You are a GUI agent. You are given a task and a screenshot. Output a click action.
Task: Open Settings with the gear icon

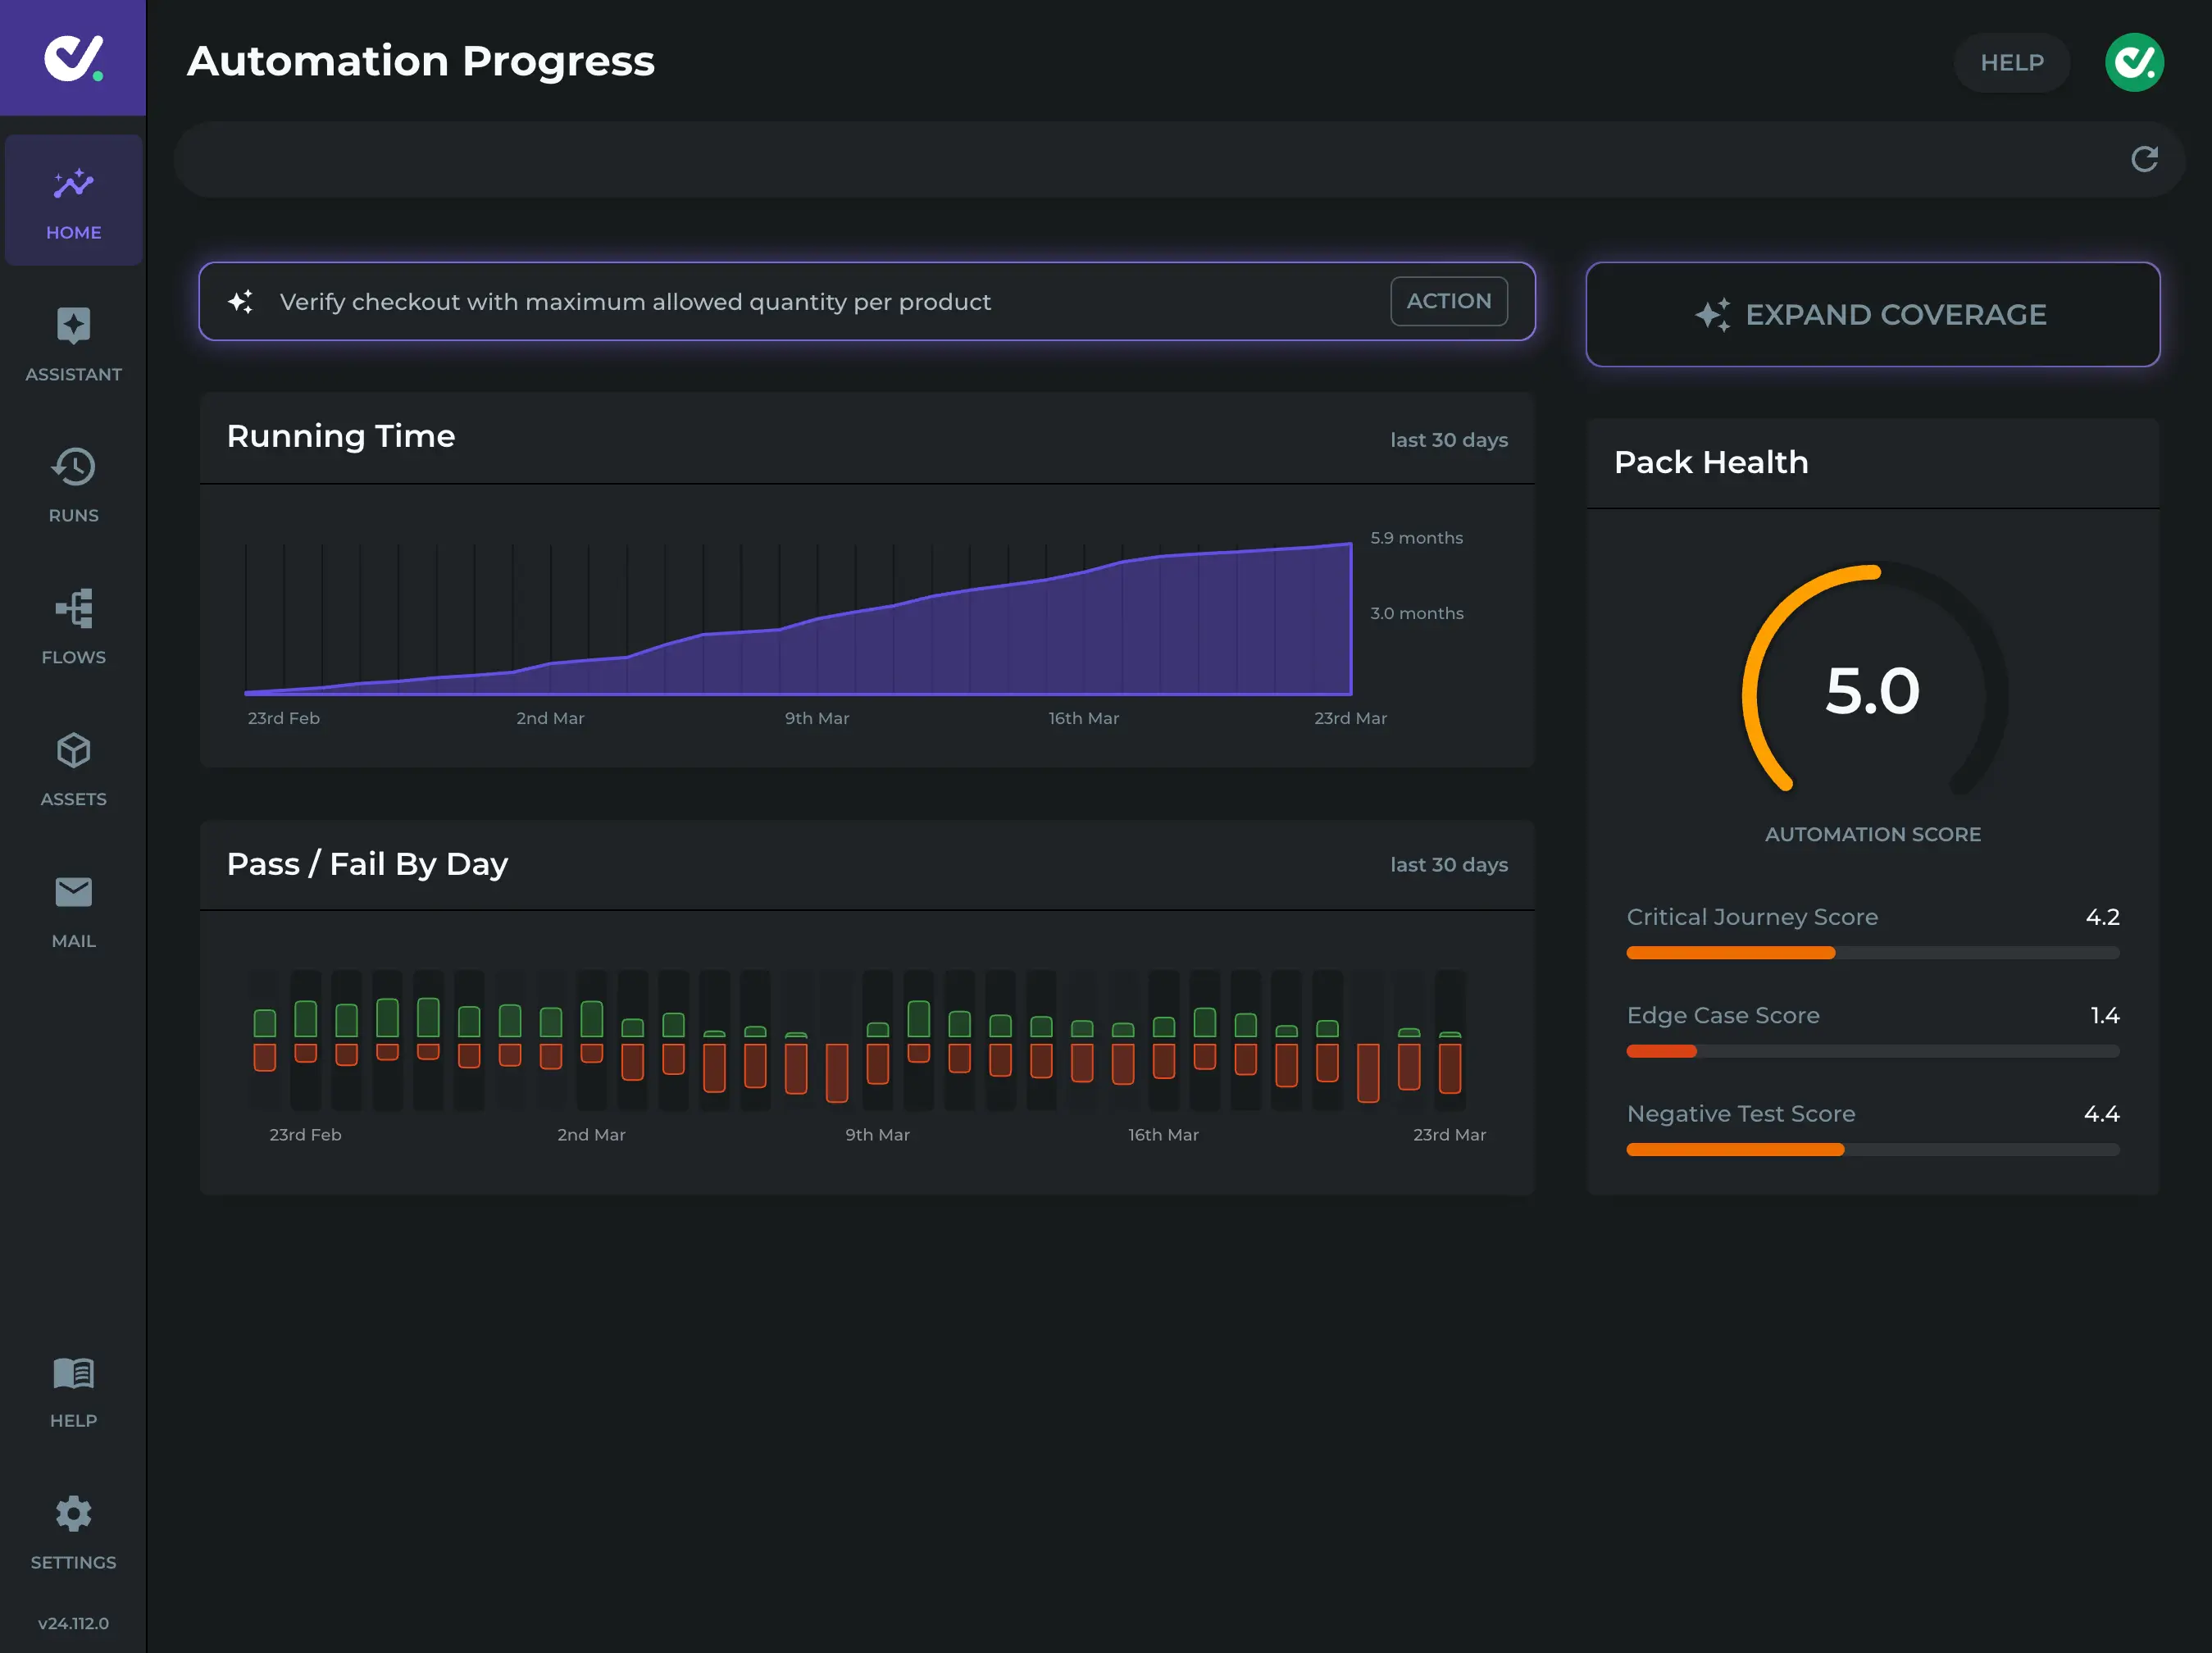click(x=73, y=1513)
